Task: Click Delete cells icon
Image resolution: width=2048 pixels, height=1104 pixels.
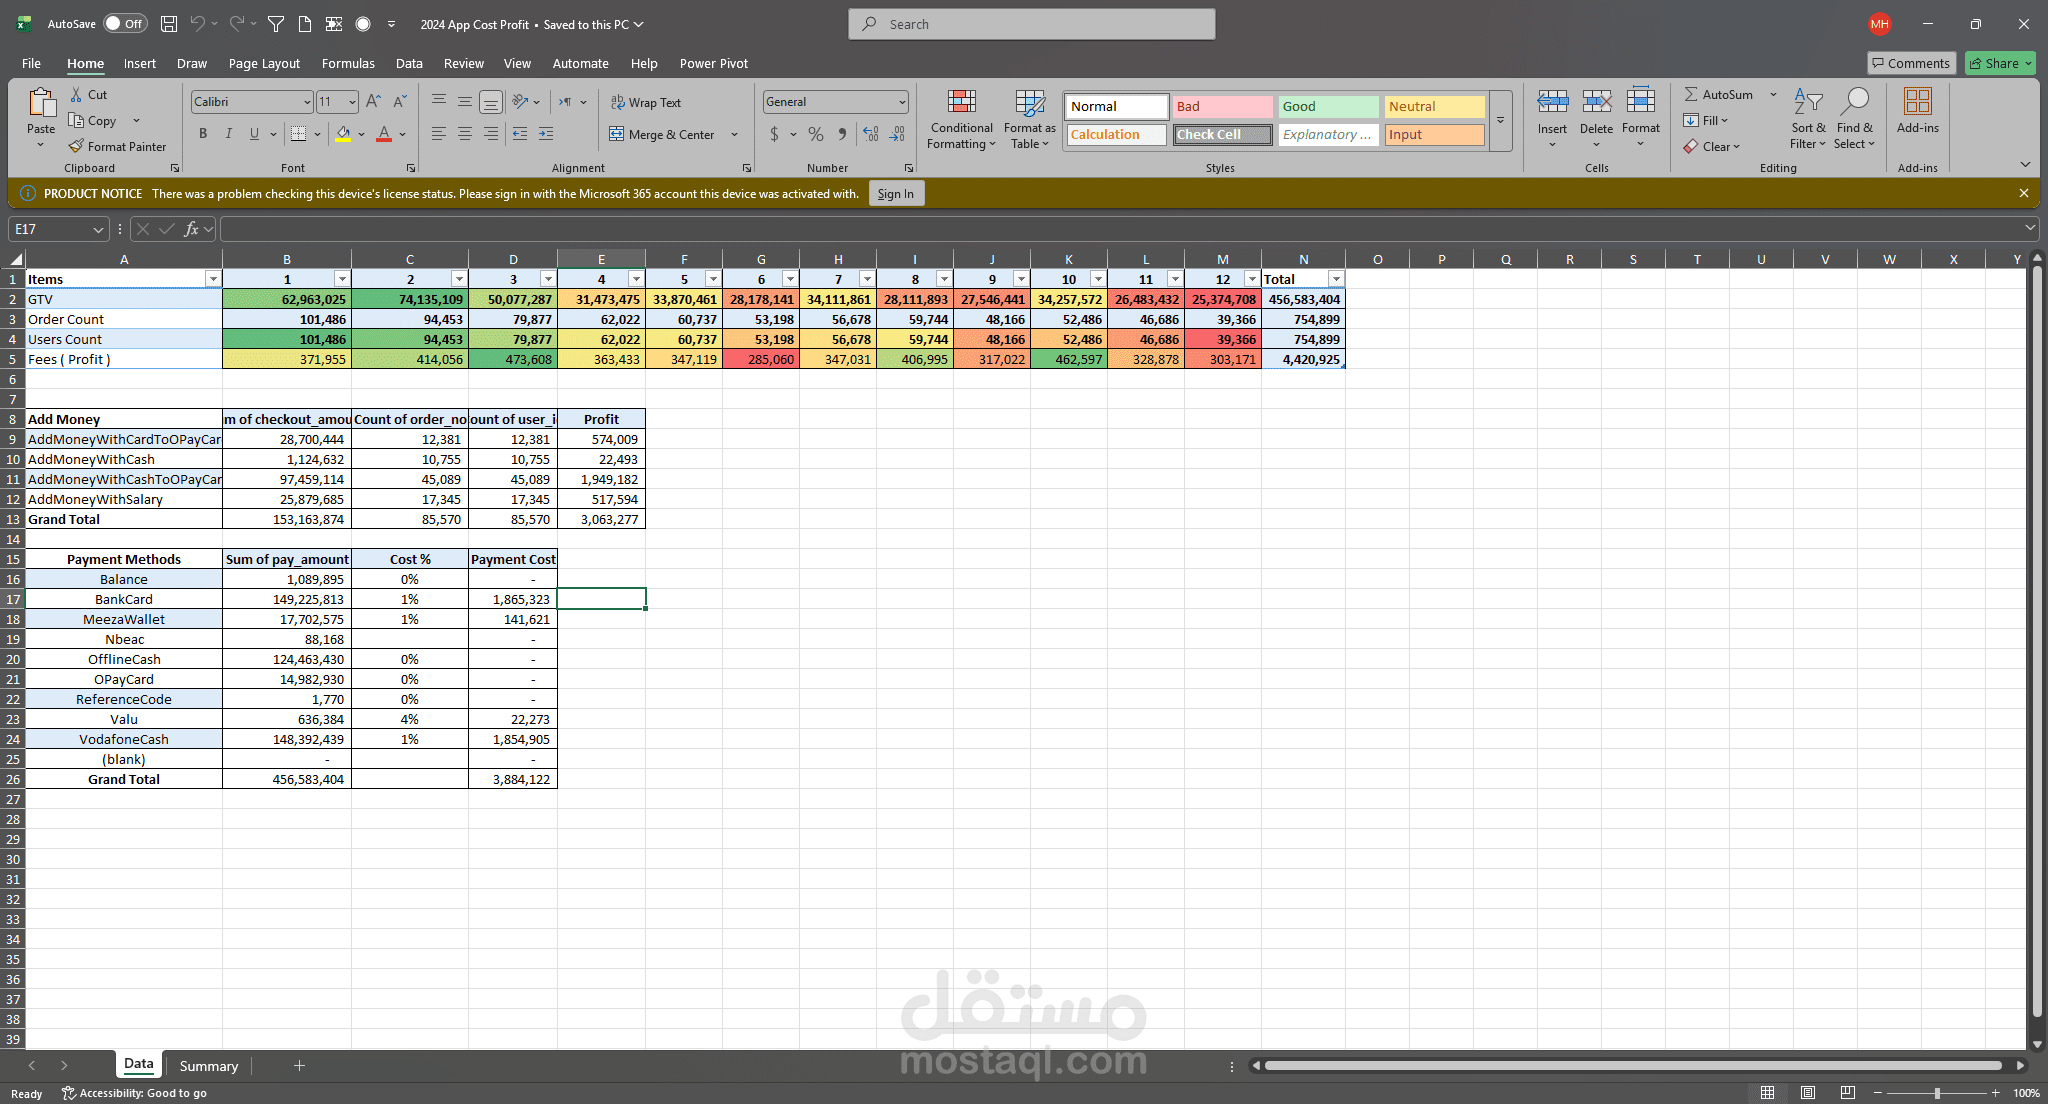Action: 1596,101
